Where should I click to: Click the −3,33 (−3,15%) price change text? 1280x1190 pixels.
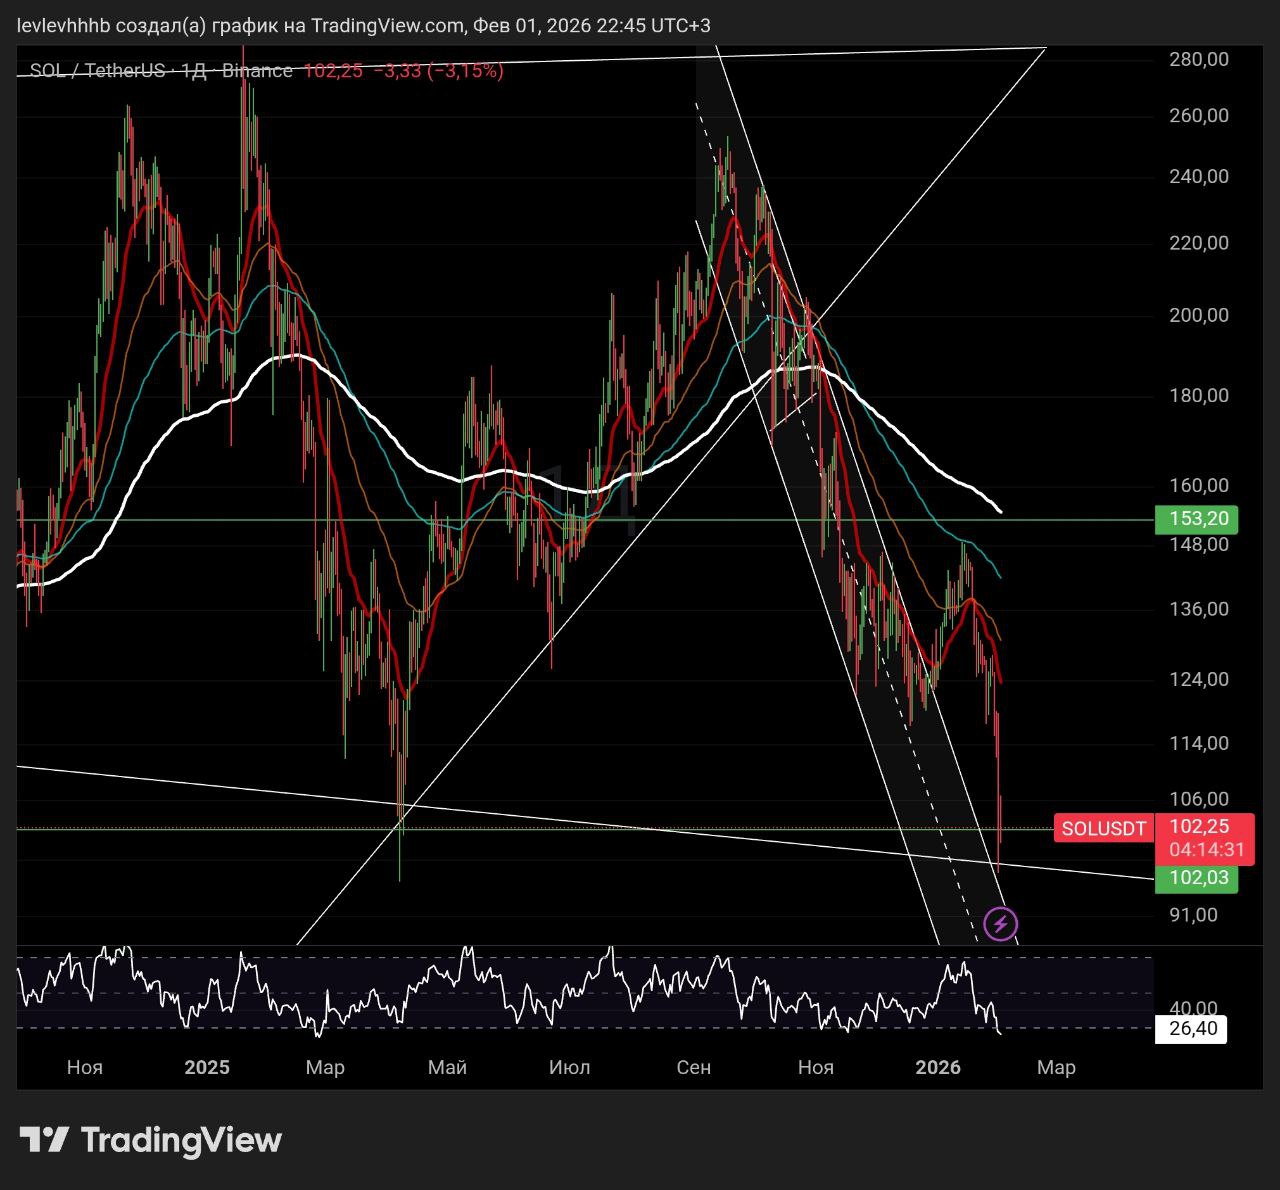(x=438, y=71)
